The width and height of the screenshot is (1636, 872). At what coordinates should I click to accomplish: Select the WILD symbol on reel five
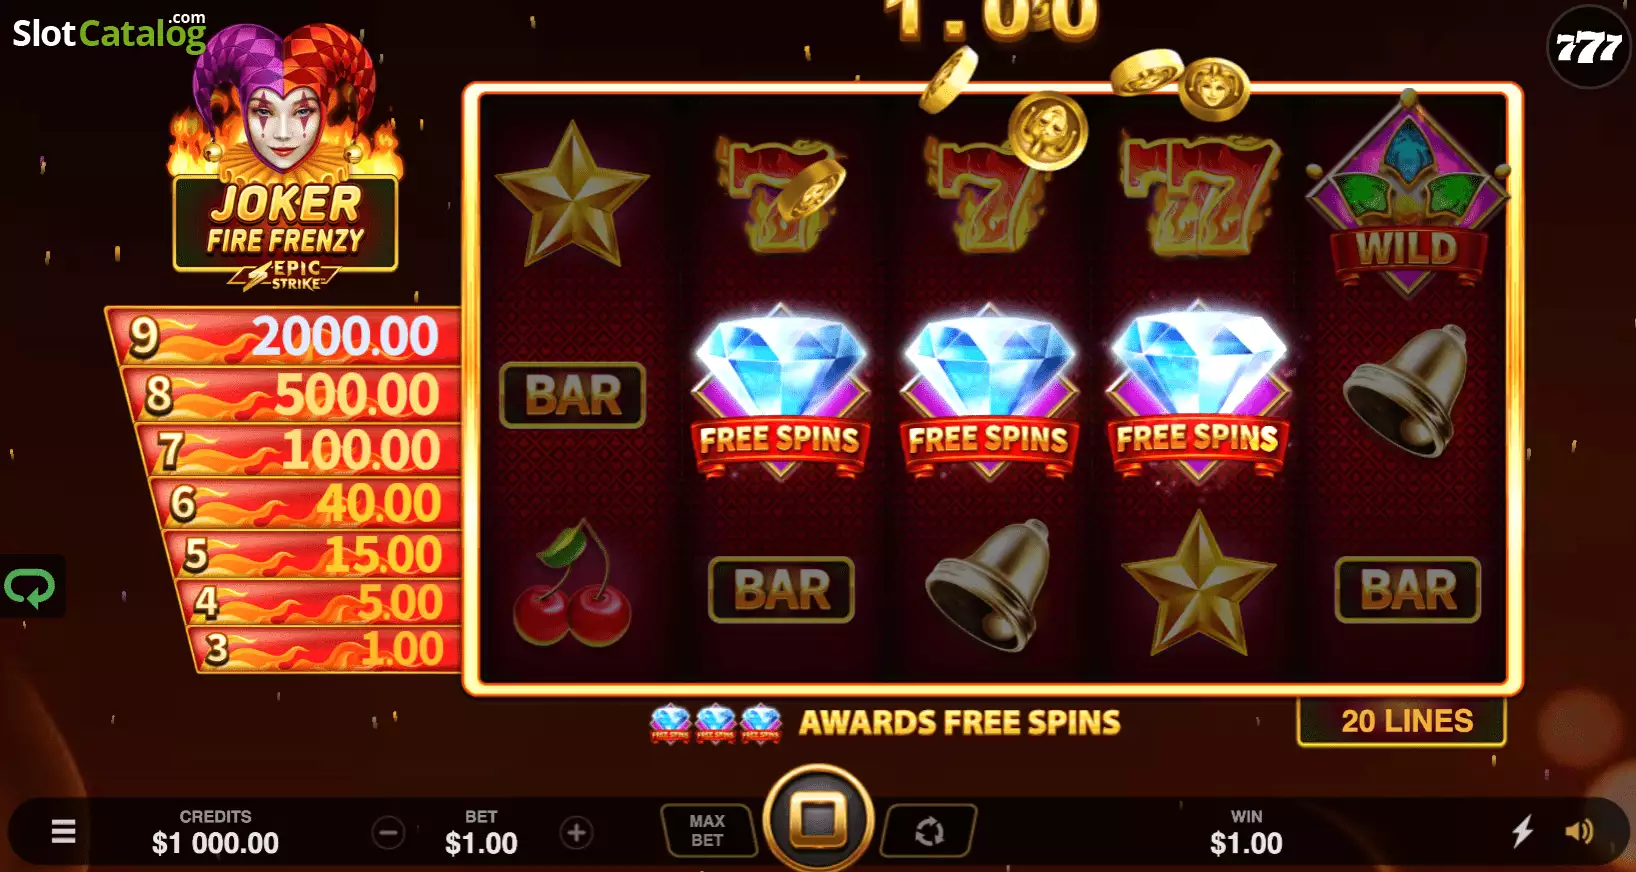(x=1407, y=195)
